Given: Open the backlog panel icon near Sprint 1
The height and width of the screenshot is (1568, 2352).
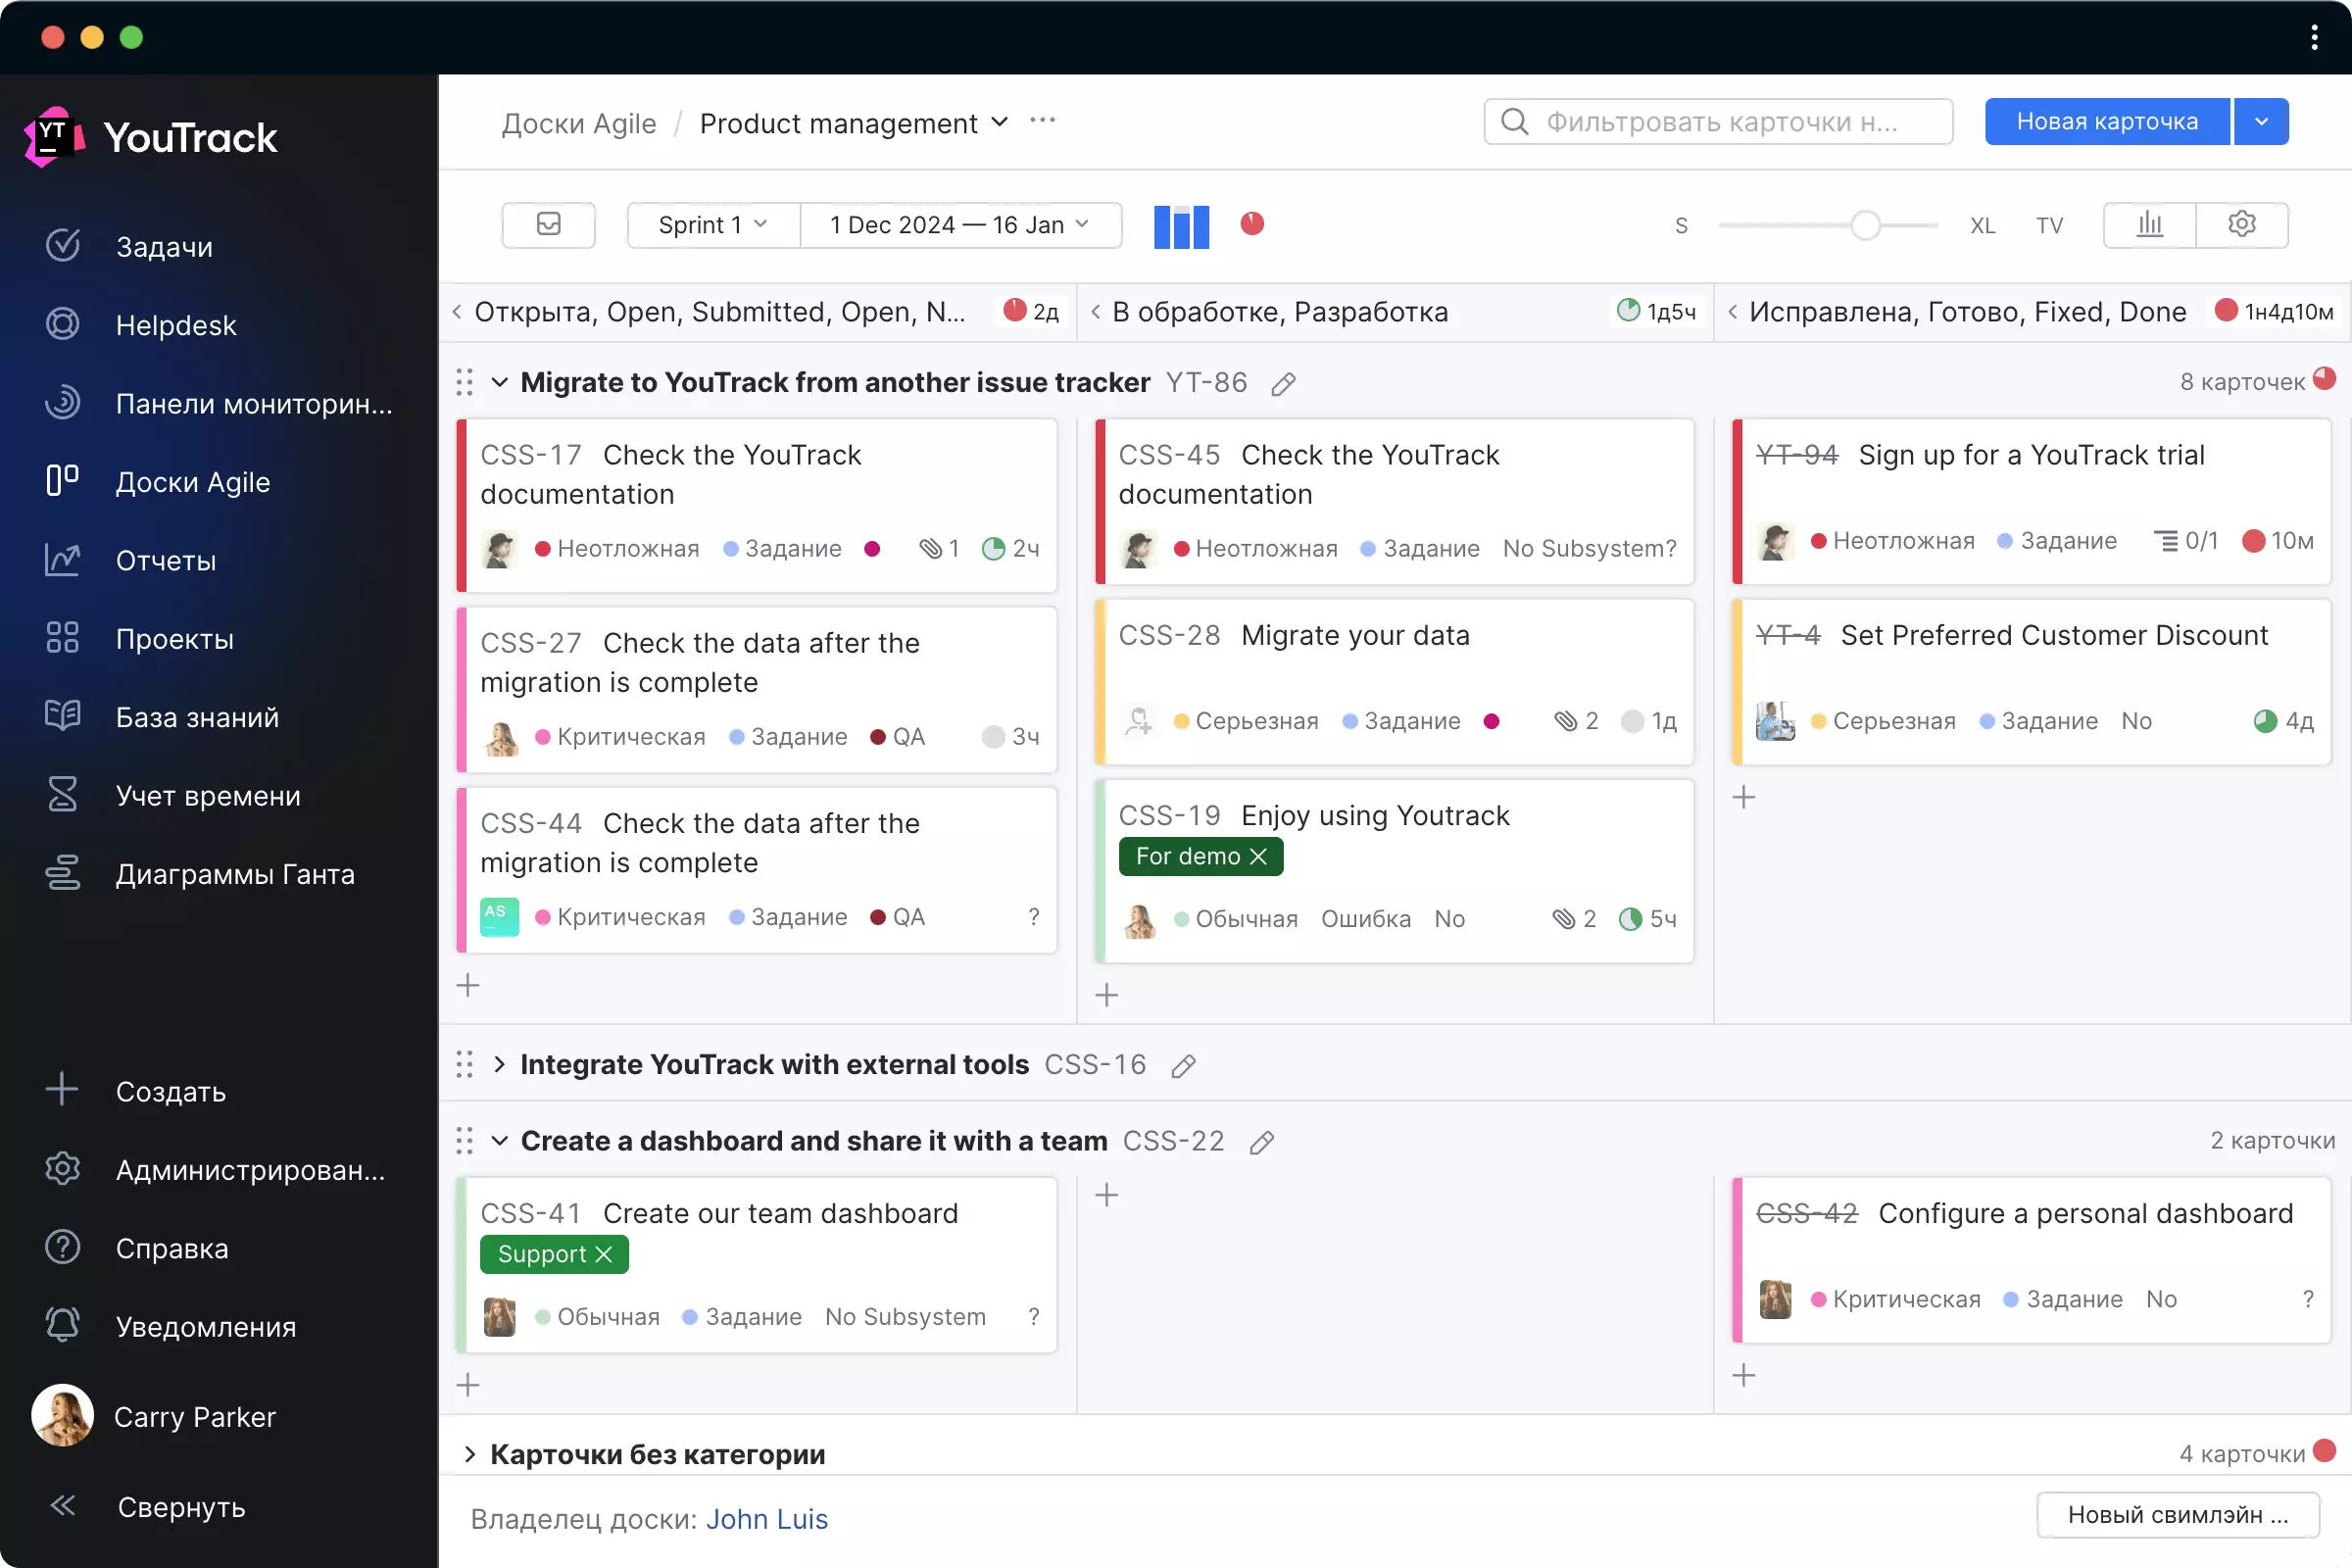Looking at the screenshot, I should point(548,225).
